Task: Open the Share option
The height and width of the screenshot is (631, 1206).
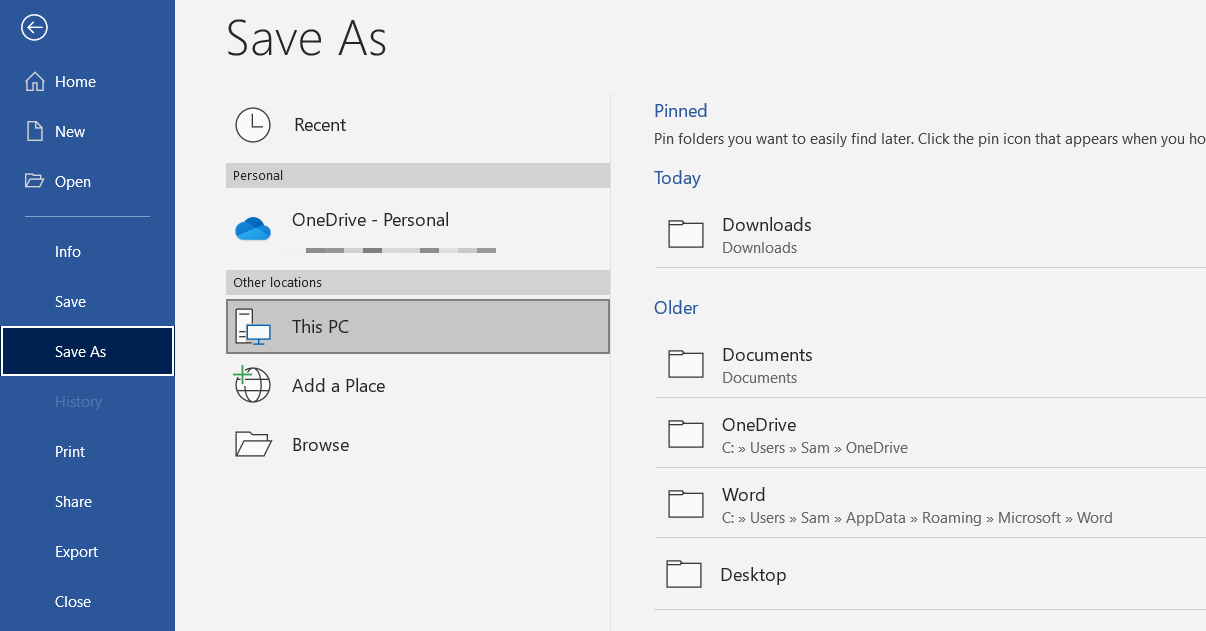Action: coord(88,502)
